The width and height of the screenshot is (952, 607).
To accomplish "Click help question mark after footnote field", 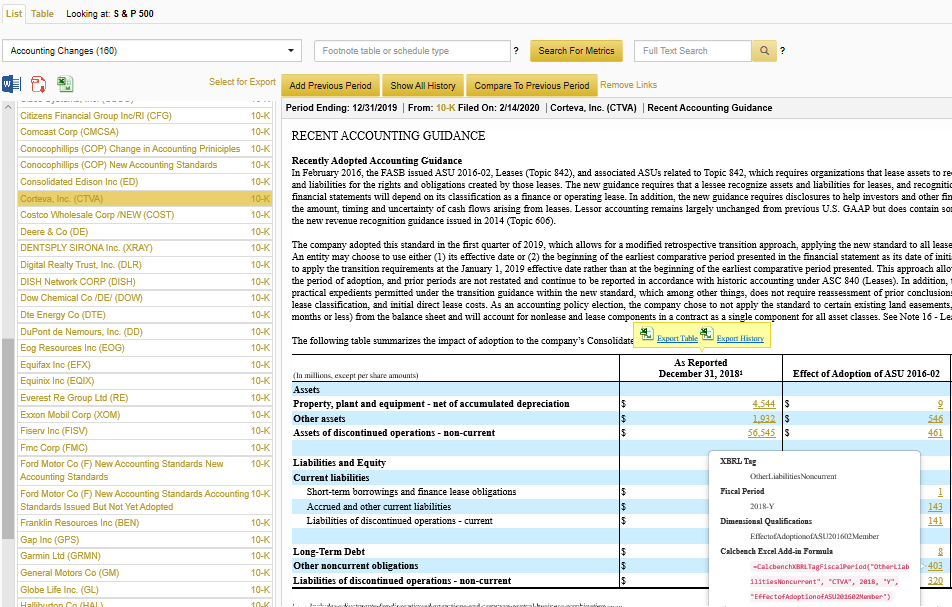I will coord(516,51).
